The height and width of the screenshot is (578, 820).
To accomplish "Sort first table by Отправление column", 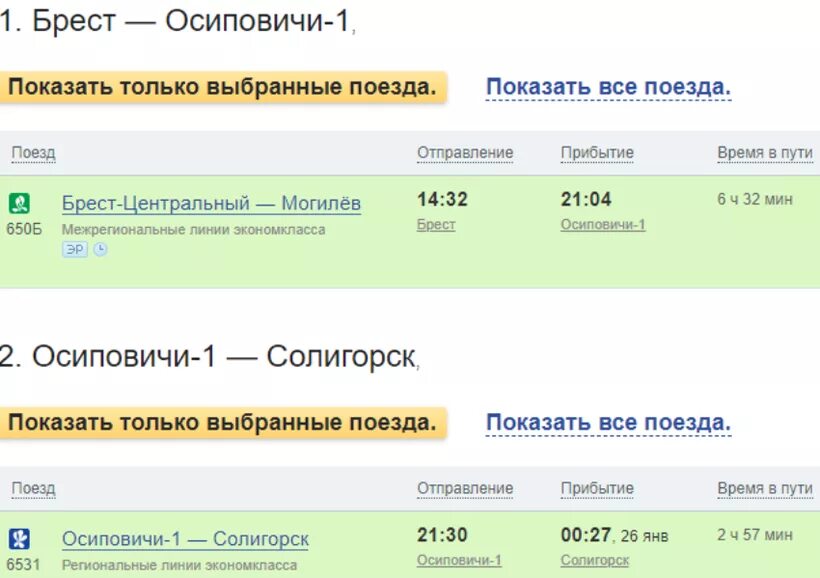I will click(x=465, y=153).
